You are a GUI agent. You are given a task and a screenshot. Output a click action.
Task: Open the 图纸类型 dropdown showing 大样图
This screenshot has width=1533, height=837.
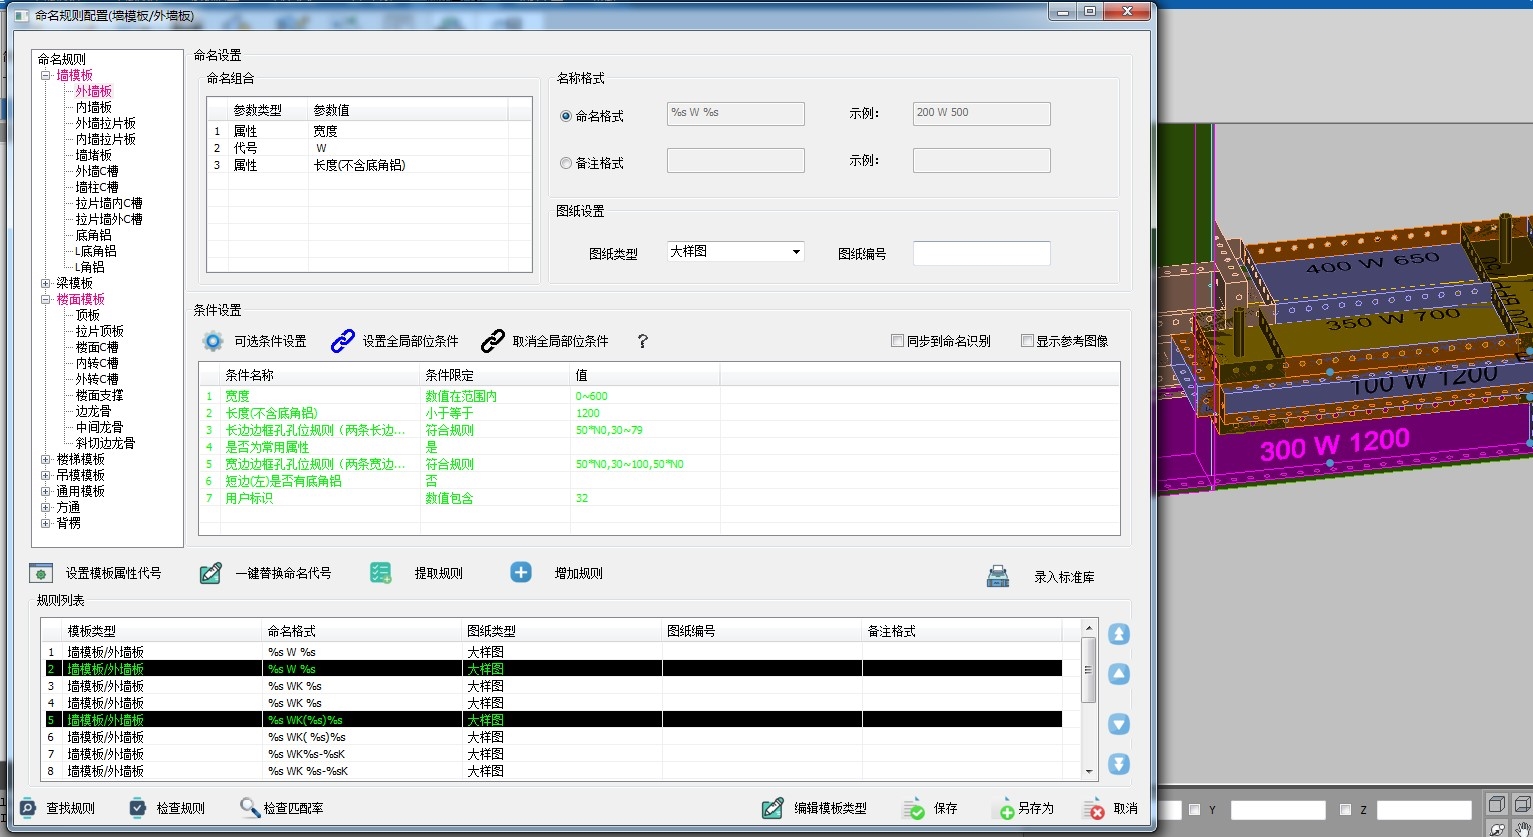[735, 252]
